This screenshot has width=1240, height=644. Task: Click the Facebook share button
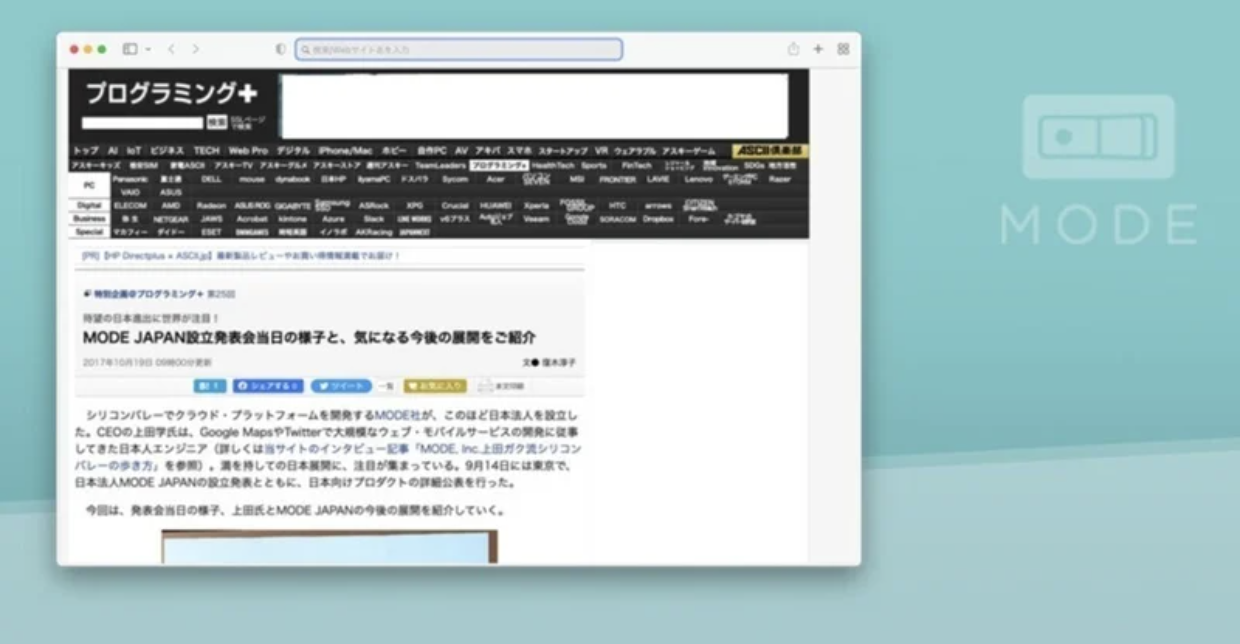click(x=268, y=386)
